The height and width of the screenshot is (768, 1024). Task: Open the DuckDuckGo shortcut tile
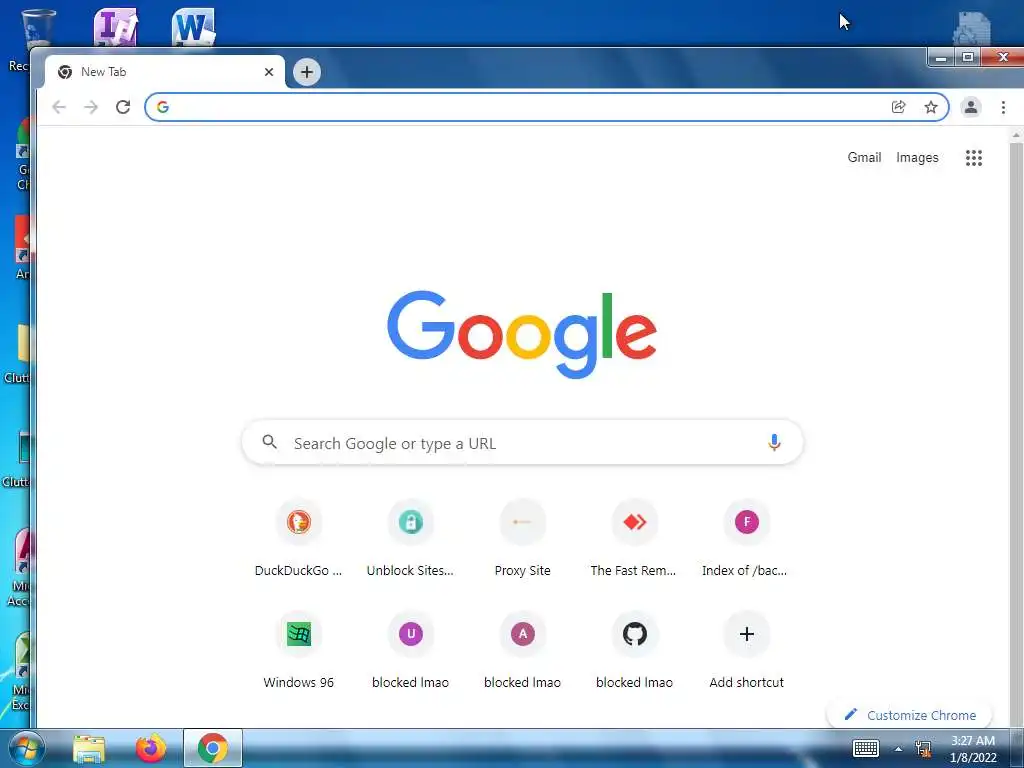click(298, 537)
